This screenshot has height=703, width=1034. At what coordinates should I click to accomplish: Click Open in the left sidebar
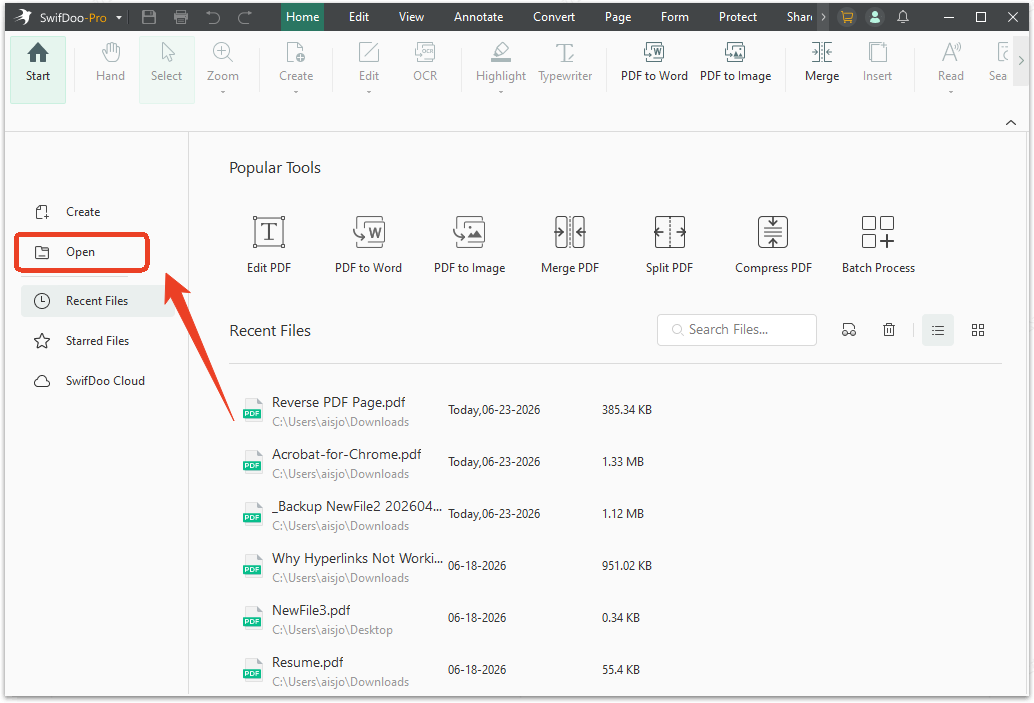click(x=82, y=252)
